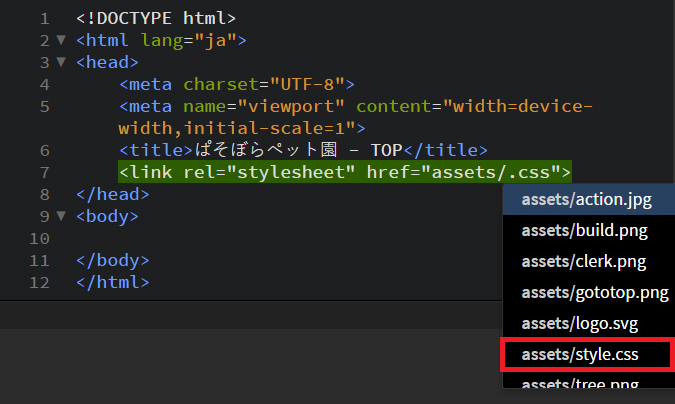Click line number 1 in gutter

(43, 19)
